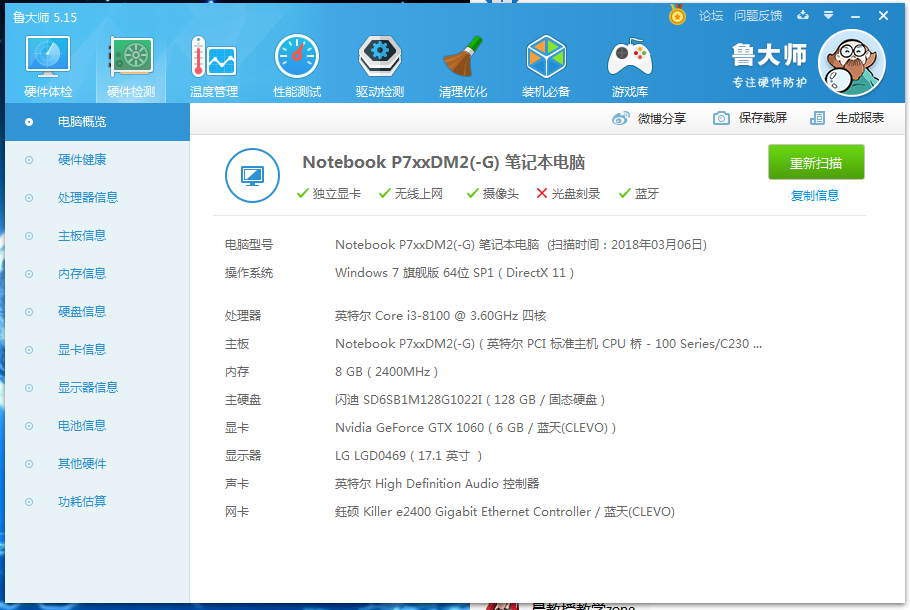This screenshot has width=910, height=610.
Task: Open 论坛 forum link
Action: click(x=710, y=16)
